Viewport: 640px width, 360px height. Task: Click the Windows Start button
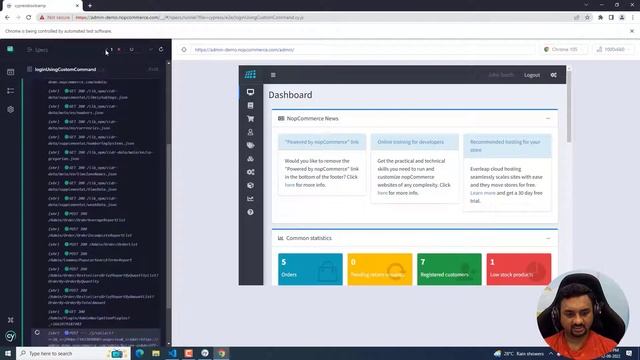(8, 353)
